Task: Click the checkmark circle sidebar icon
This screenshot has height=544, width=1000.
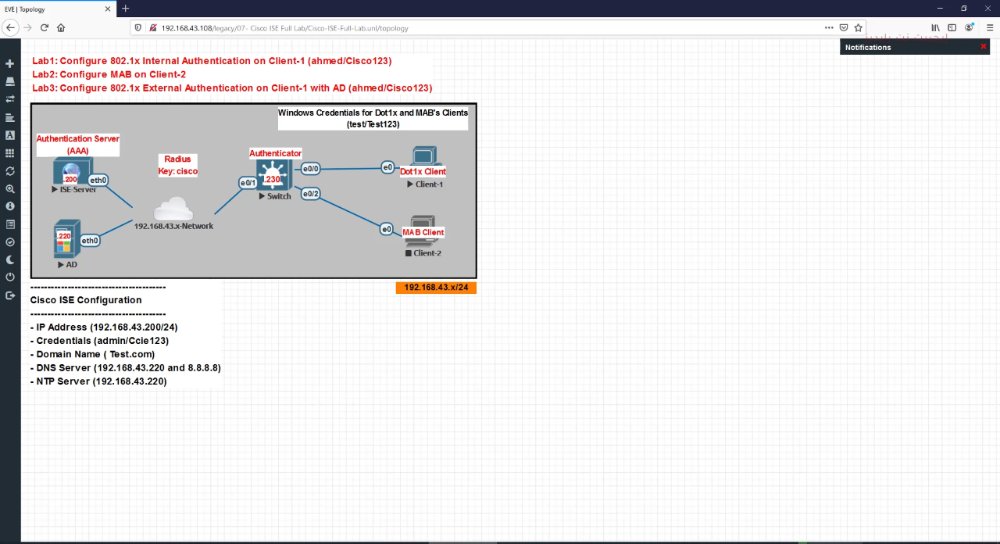Action: tap(10, 242)
